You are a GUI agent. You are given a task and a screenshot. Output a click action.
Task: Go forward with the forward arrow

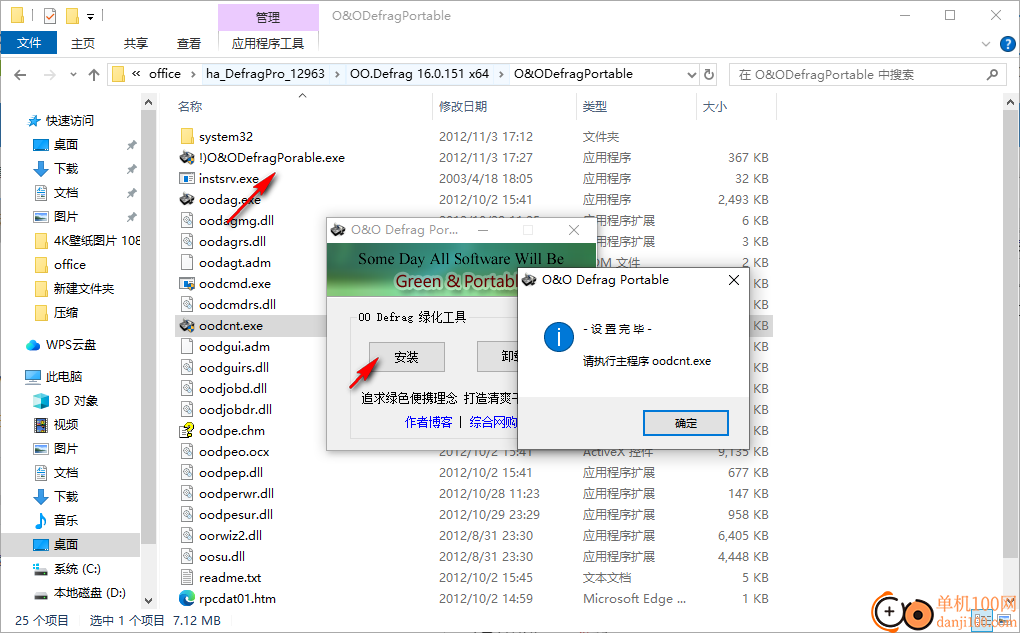coord(49,75)
